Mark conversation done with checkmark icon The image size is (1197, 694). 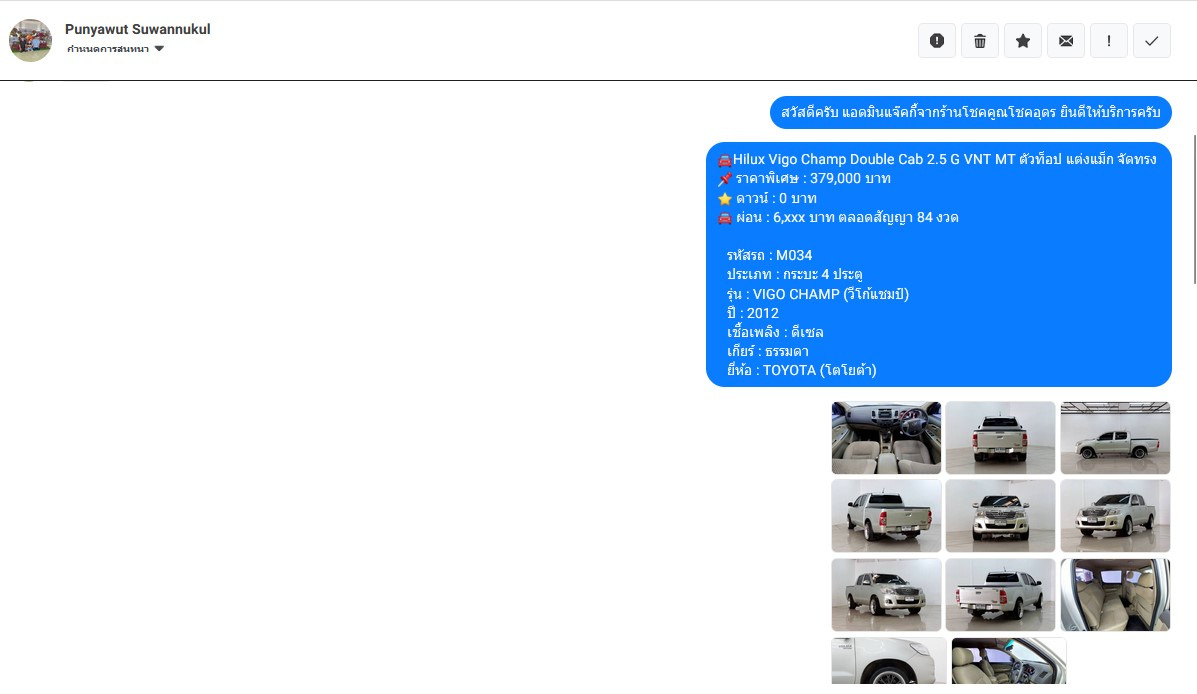coord(1152,40)
